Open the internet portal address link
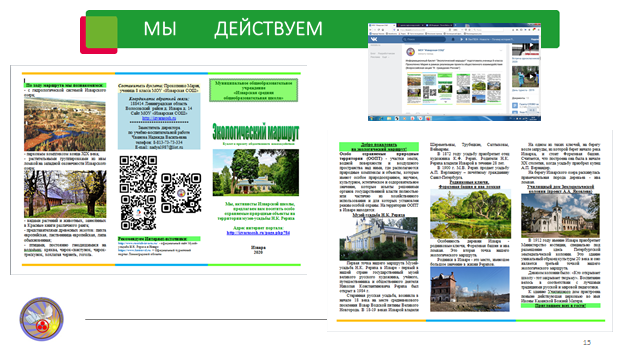The height and width of the screenshot is (360, 640). click(258, 233)
